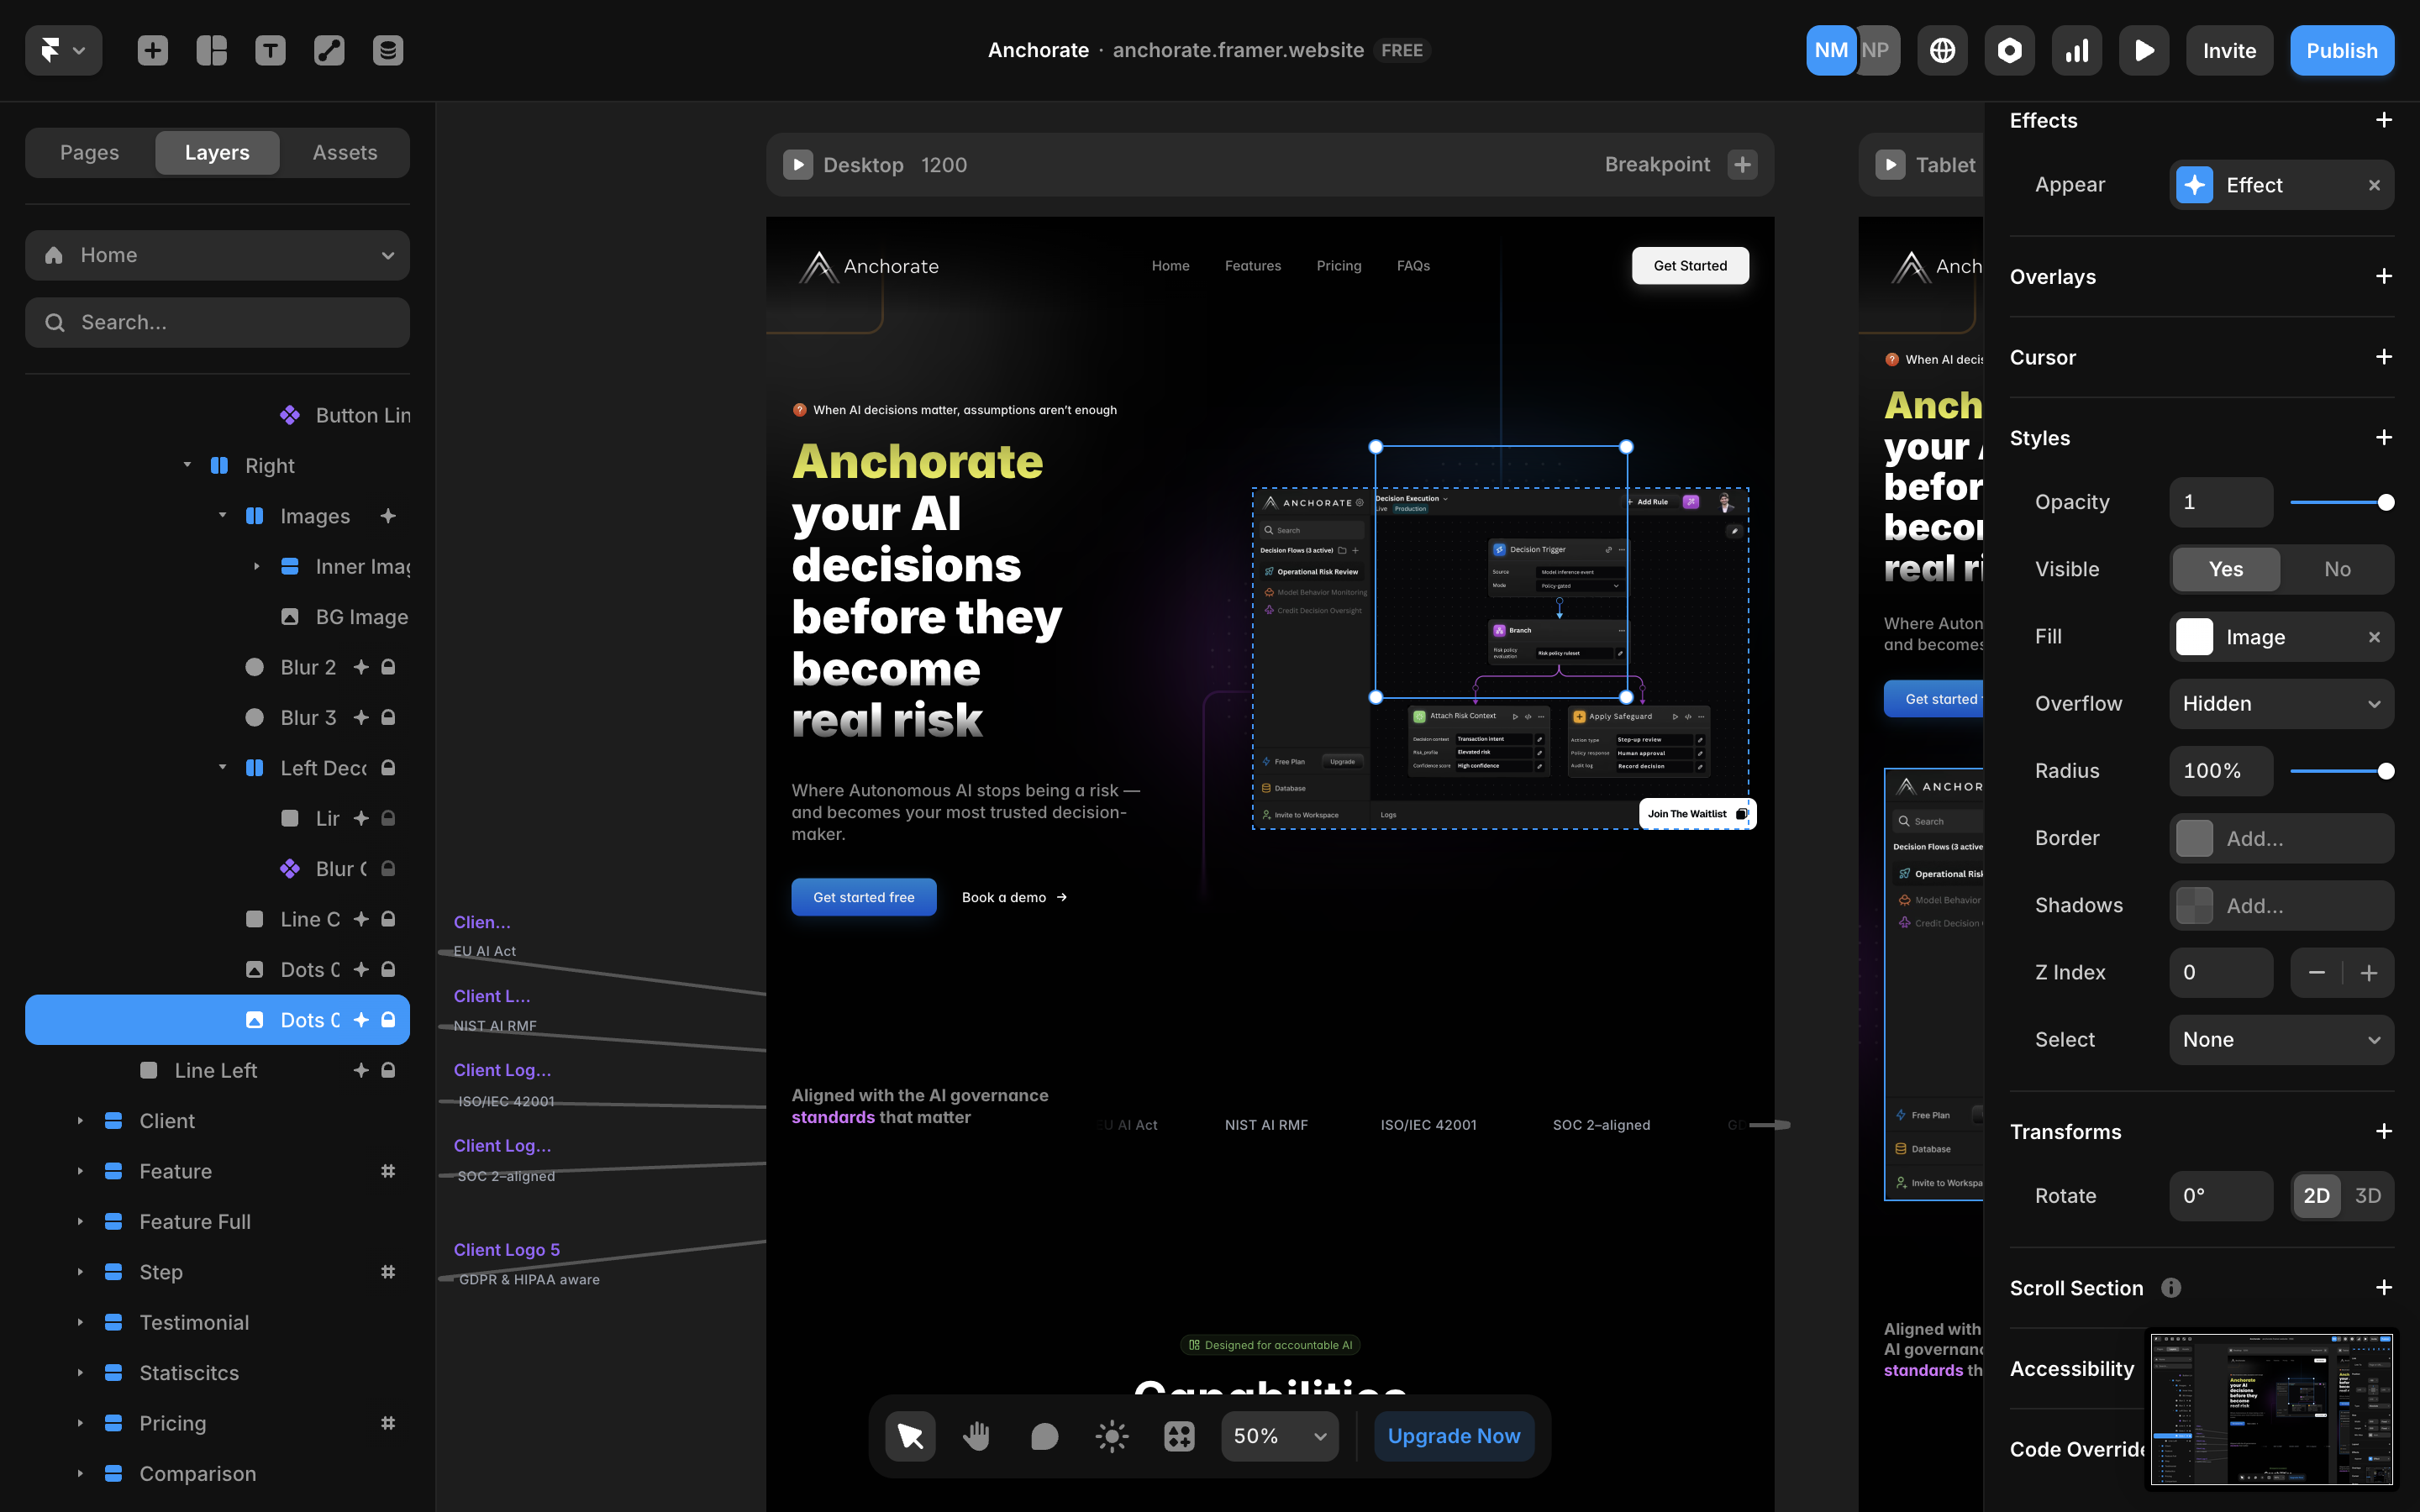2420x1512 pixels.
Task: Open the Comment tool in bottom toolbar
Action: tap(1044, 1436)
